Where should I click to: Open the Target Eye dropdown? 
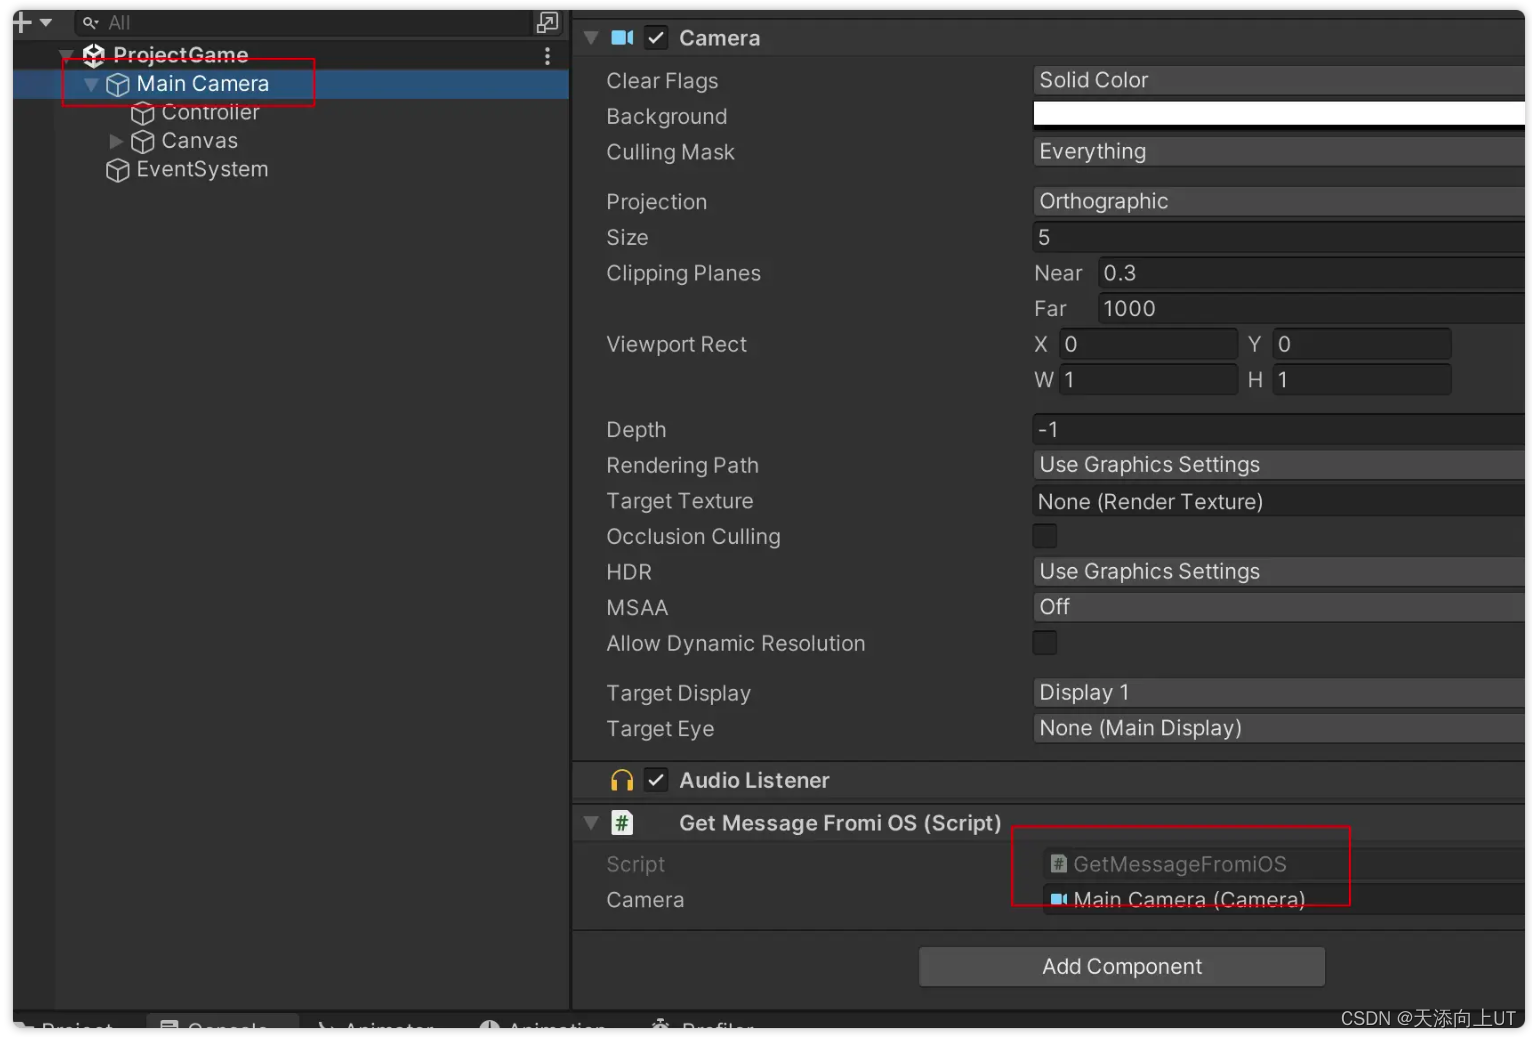click(1278, 728)
